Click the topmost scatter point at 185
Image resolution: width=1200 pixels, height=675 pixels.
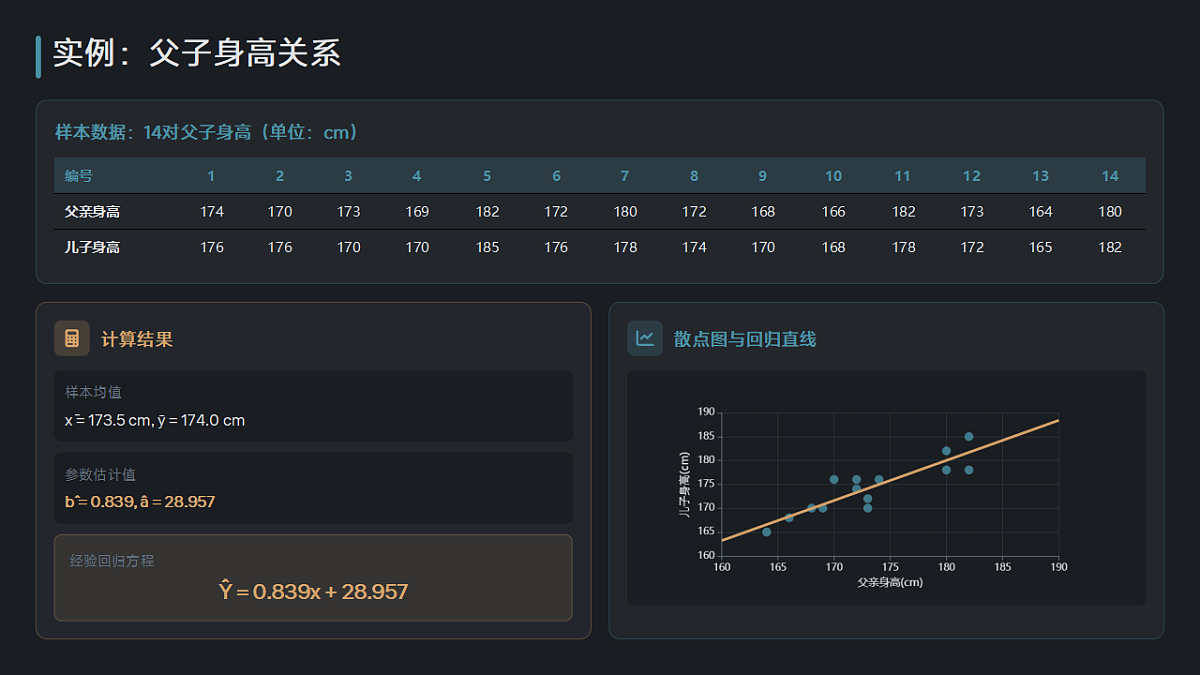pos(969,436)
